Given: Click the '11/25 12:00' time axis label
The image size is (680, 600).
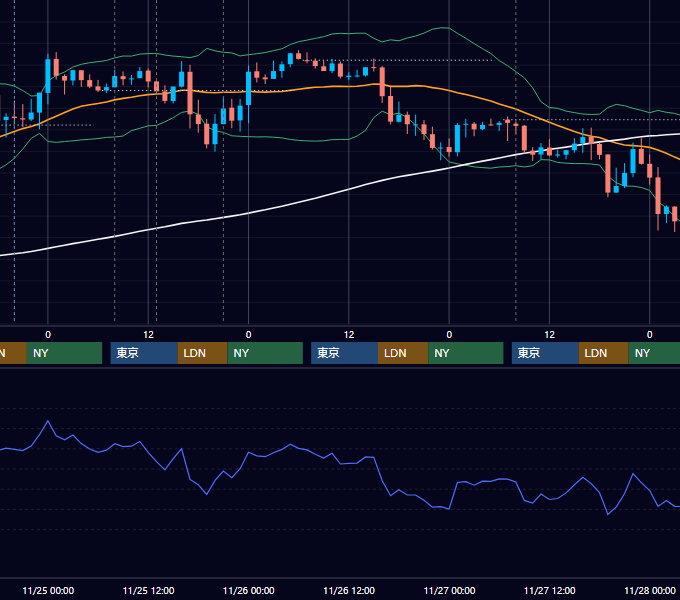Looking at the screenshot, I should point(148,590).
